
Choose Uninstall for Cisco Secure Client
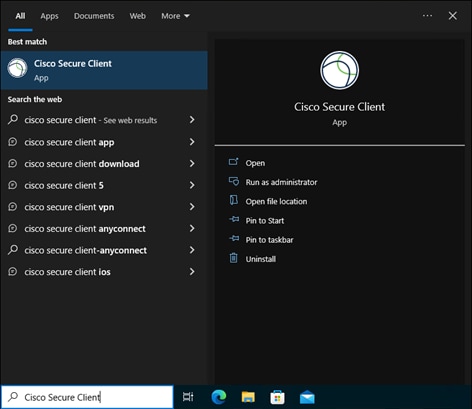click(x=261, y=259)
